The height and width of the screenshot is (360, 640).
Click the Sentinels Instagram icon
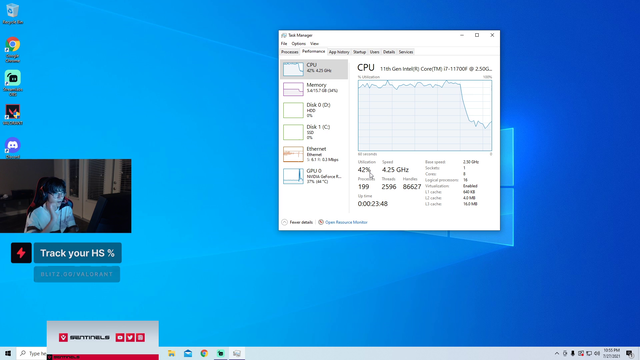(140, 338)
